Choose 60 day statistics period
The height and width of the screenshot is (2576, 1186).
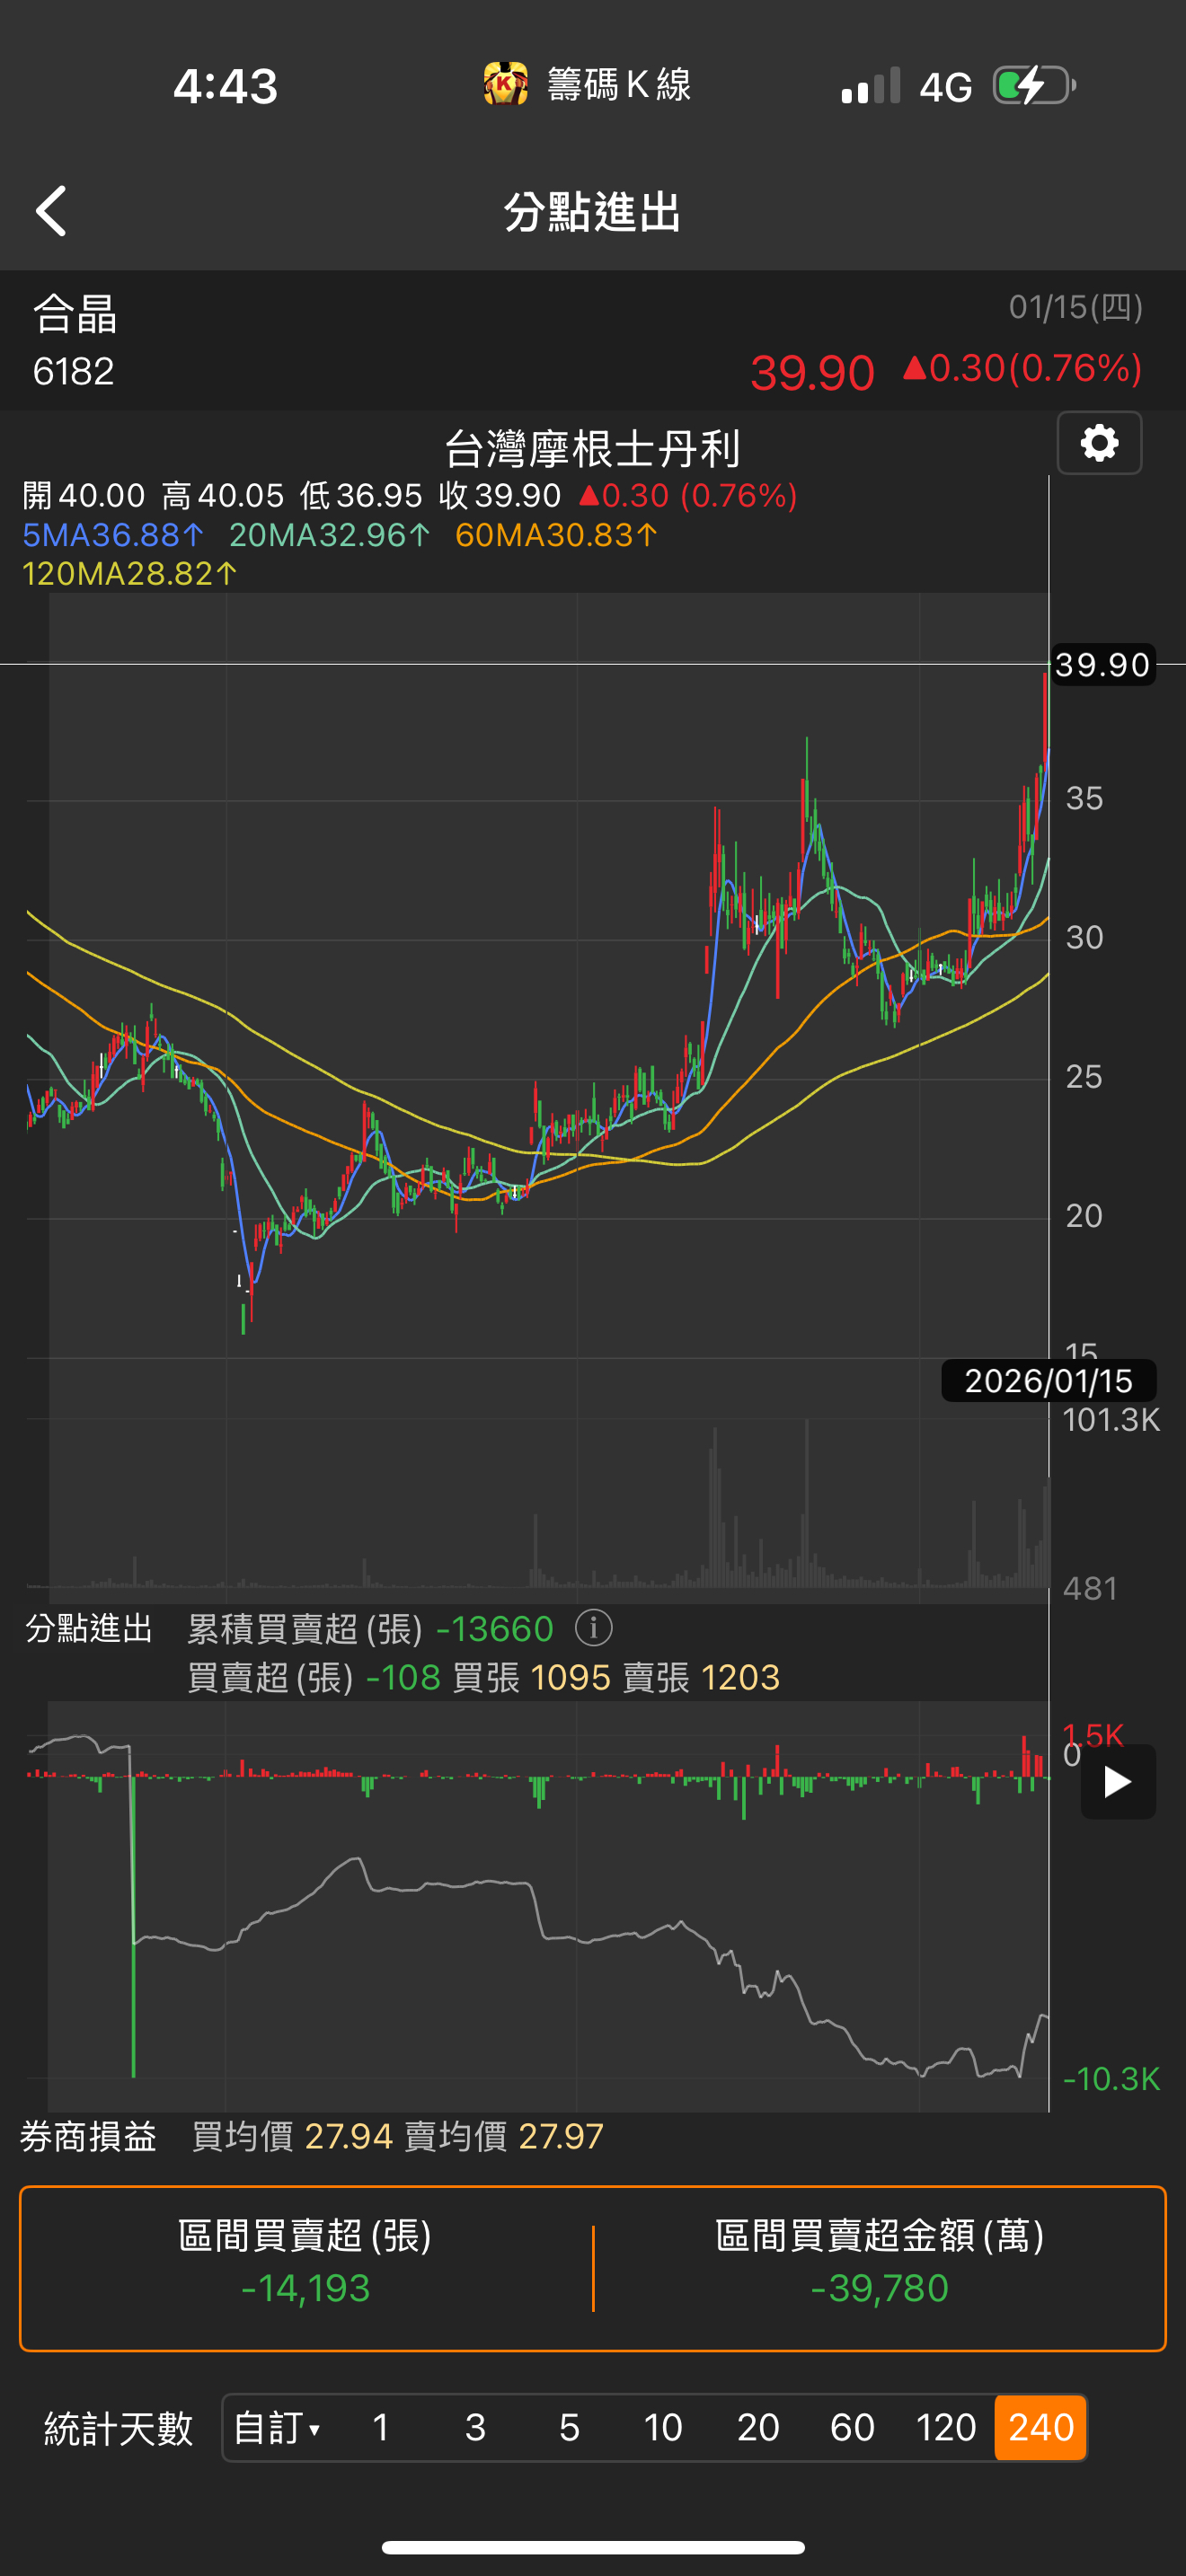pos(852,2427)
